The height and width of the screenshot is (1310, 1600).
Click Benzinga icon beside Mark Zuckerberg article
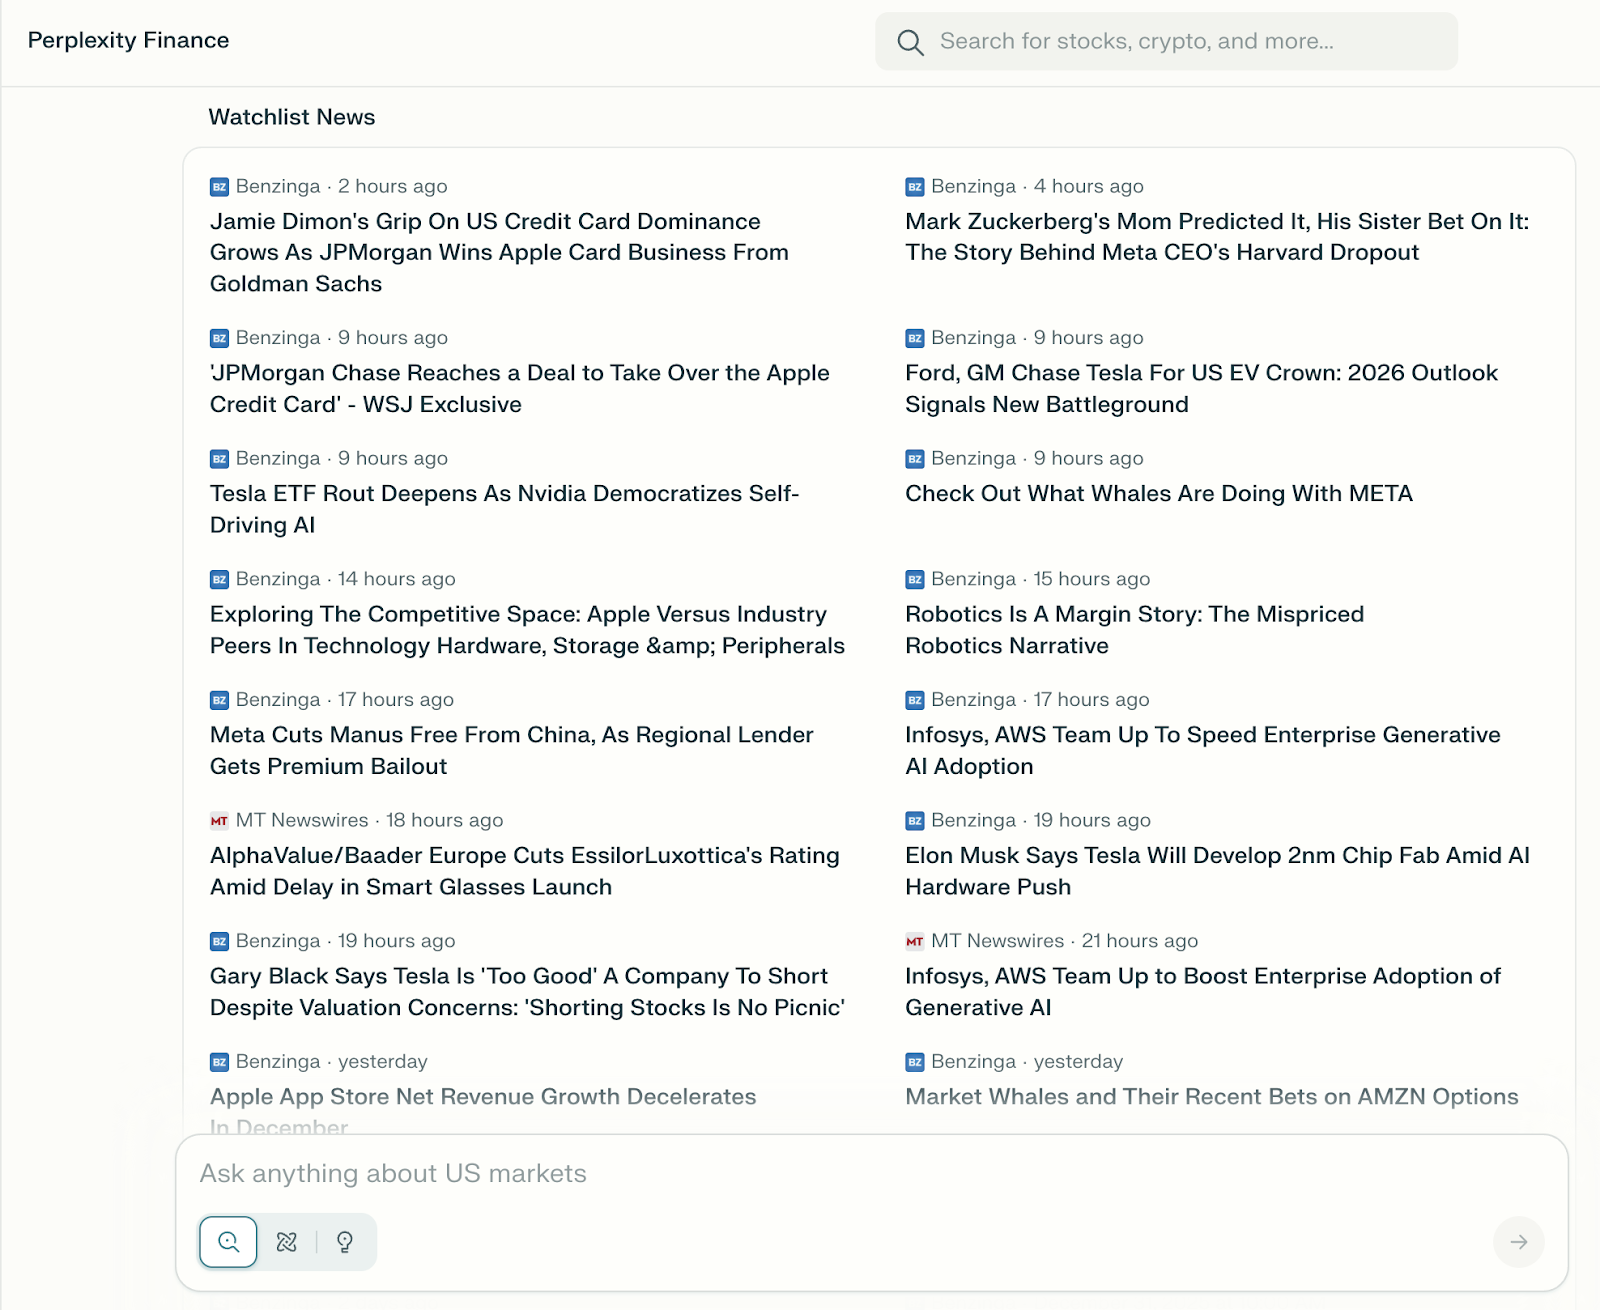[x=914, y=187]
